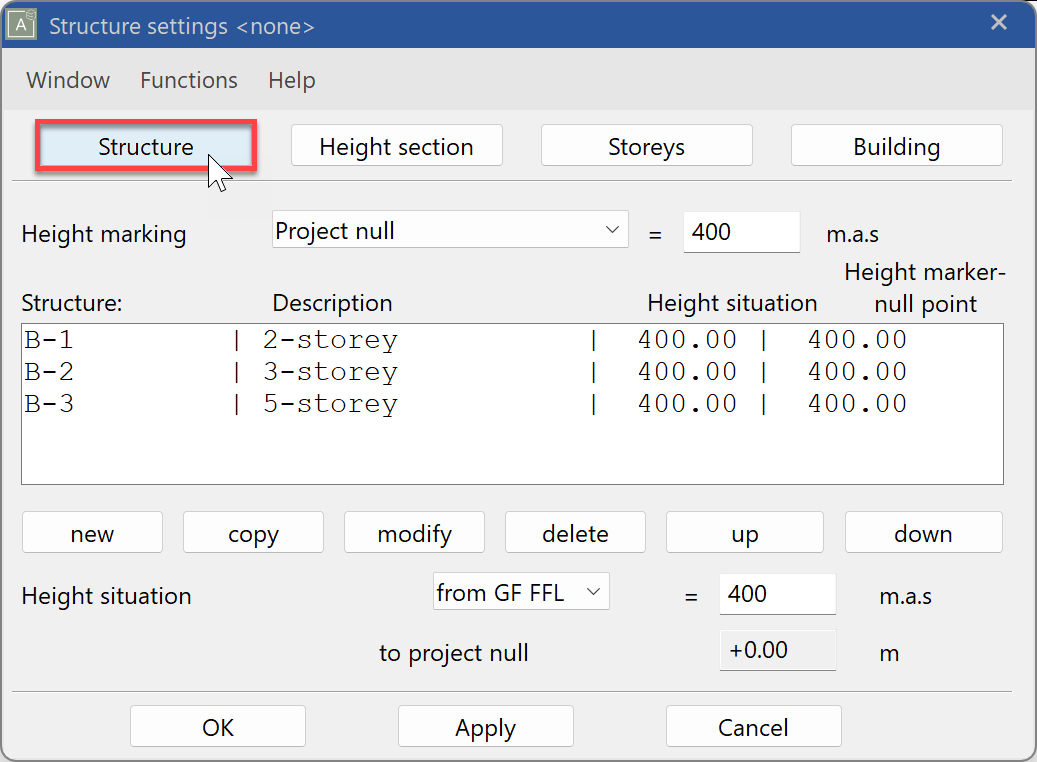Open the Building tab
The height and width of the screenshot is (762, 1037).
click(896, 145)
